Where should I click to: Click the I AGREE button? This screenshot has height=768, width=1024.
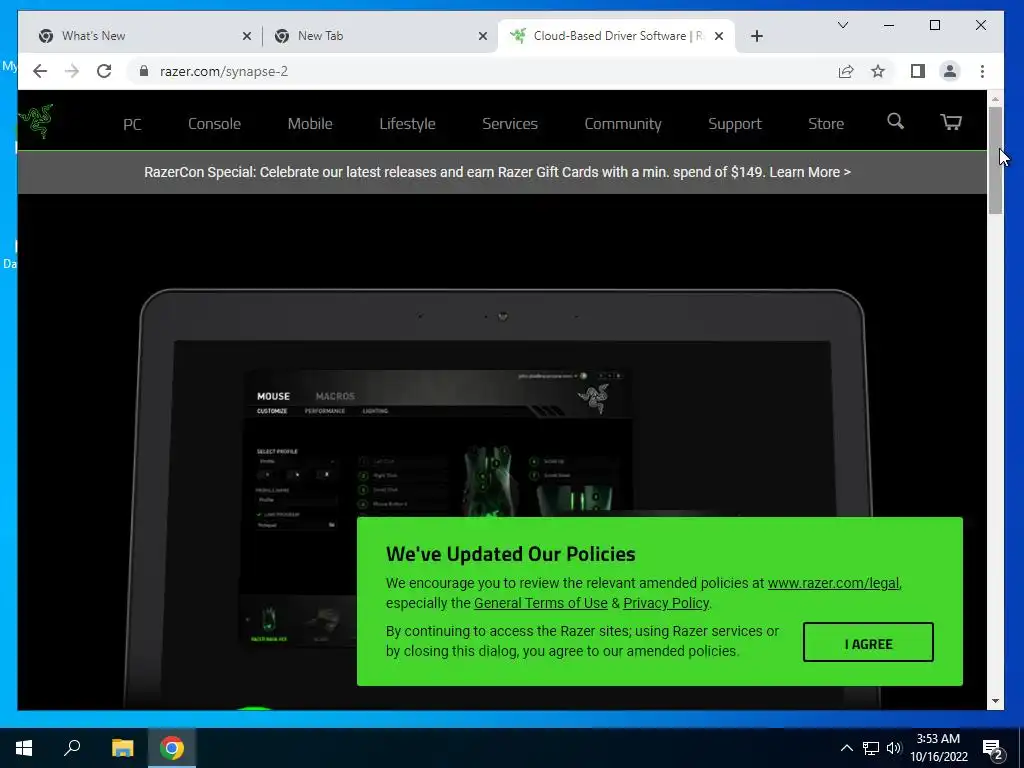pos(868,642)
